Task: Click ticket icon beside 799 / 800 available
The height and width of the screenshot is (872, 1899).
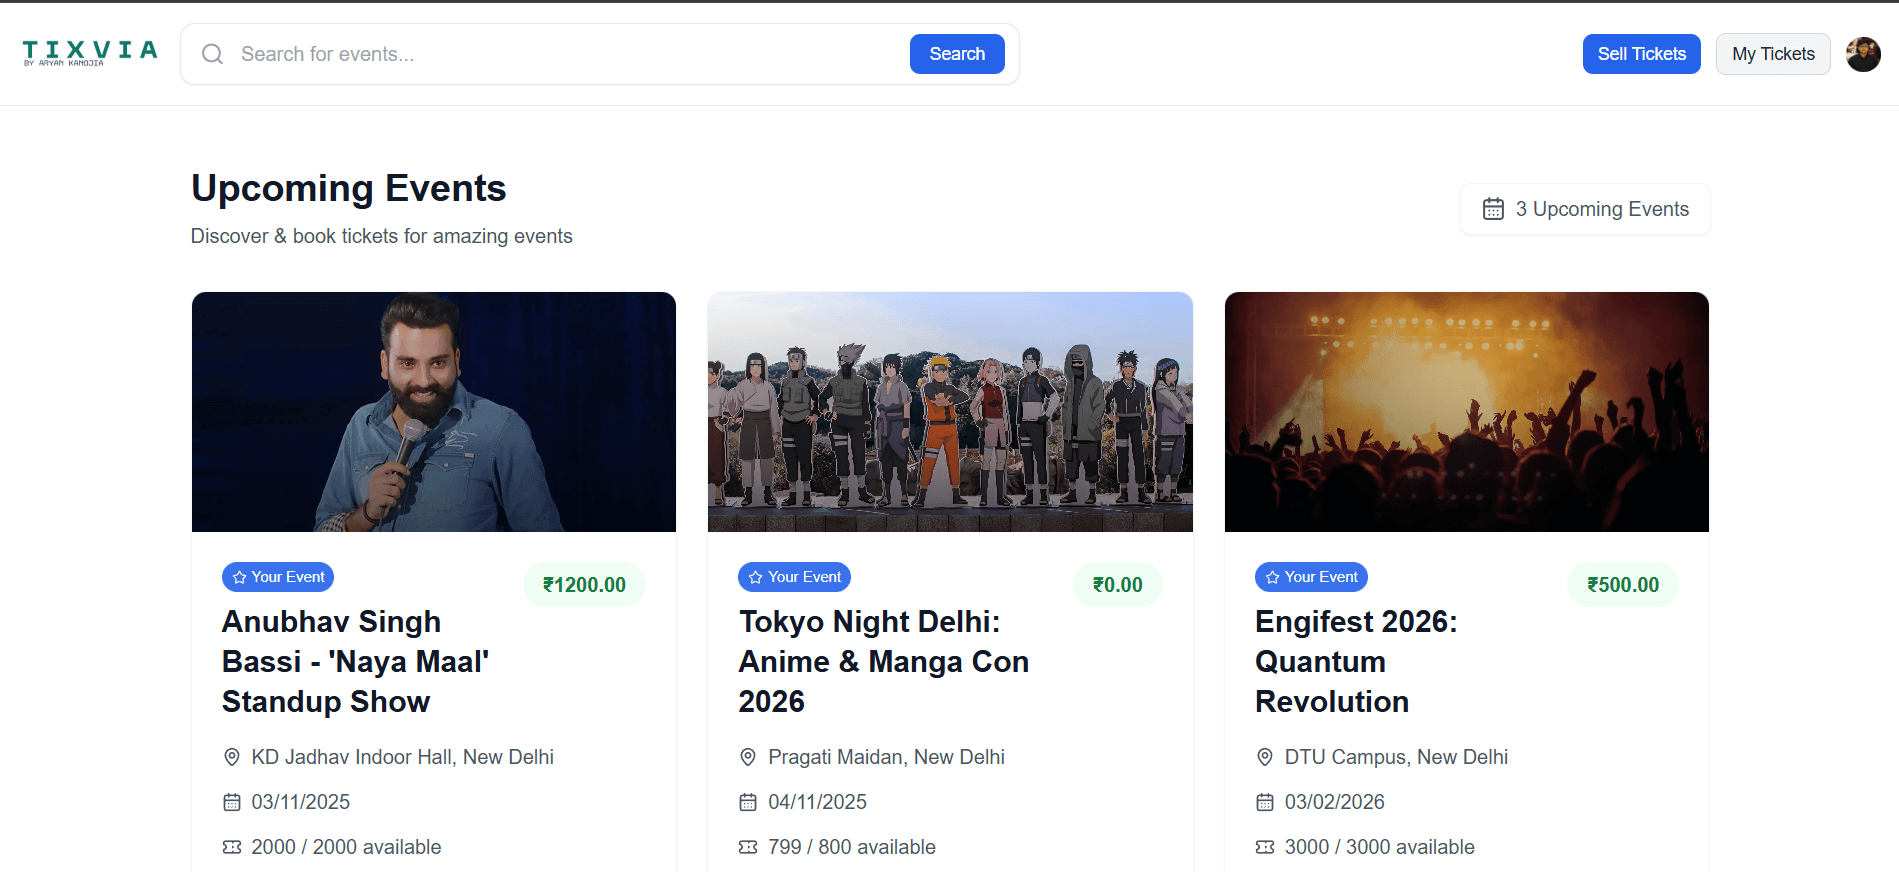Action: click(x=748, y=847)
